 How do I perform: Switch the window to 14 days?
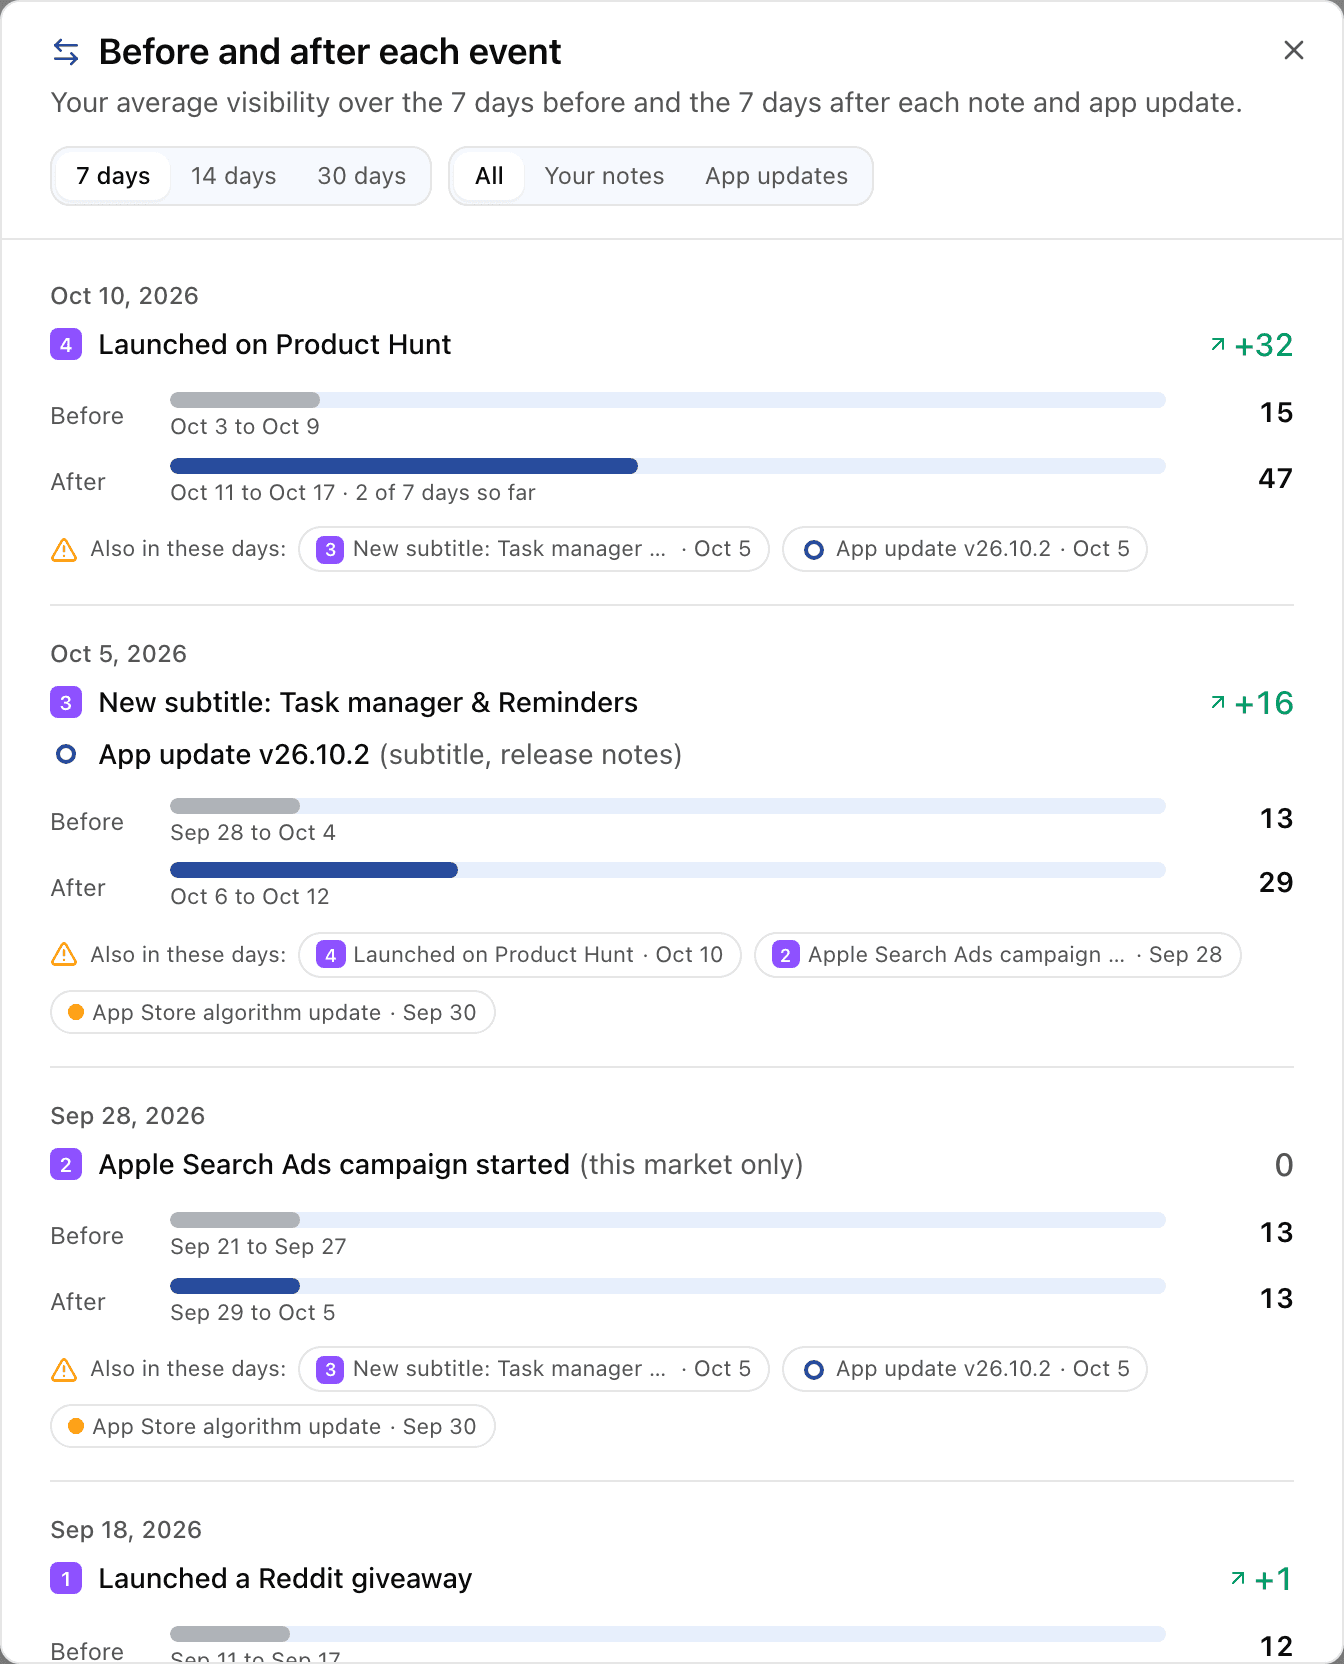[233, 176]
